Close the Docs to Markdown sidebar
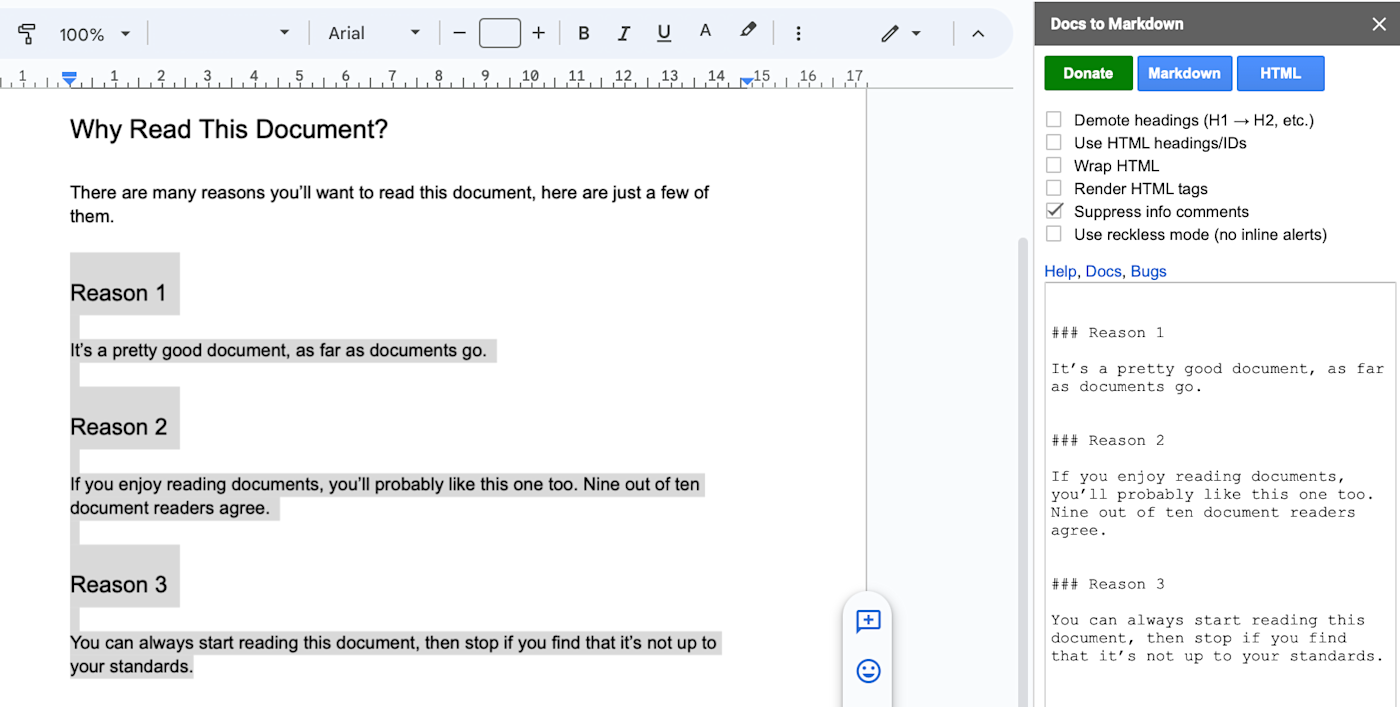The height and width of the screenshot is (707, 1400). point(1379,24)
